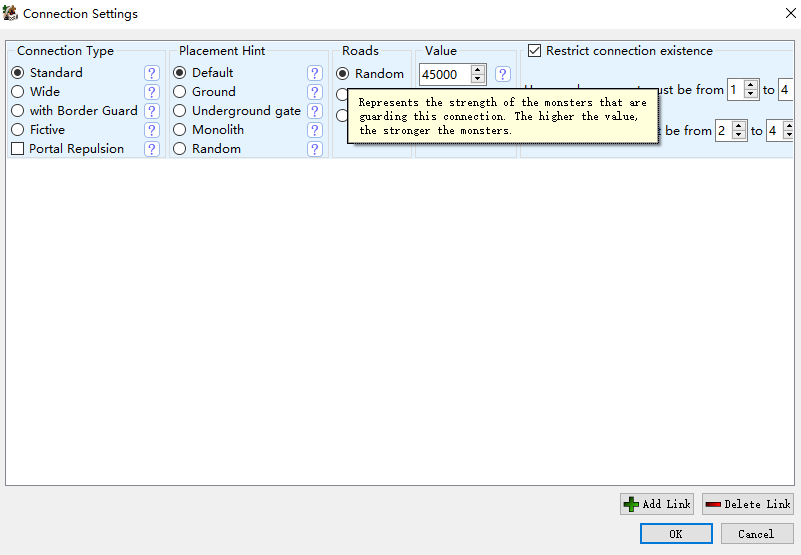Choose Underground gate placement hint
801x555 pixels.
point(180,111)
